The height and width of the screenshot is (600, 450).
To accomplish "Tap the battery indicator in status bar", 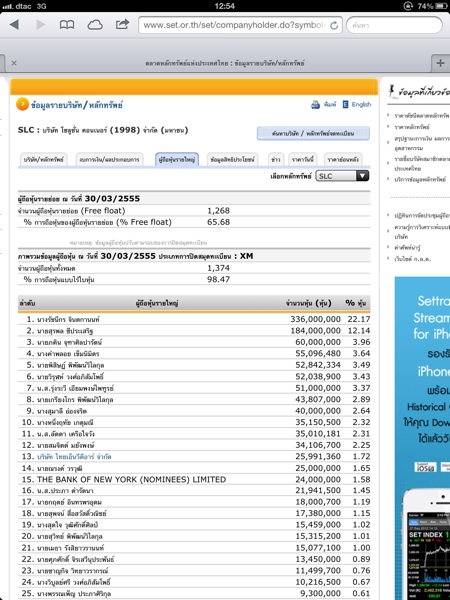I will tap(440, 6).
